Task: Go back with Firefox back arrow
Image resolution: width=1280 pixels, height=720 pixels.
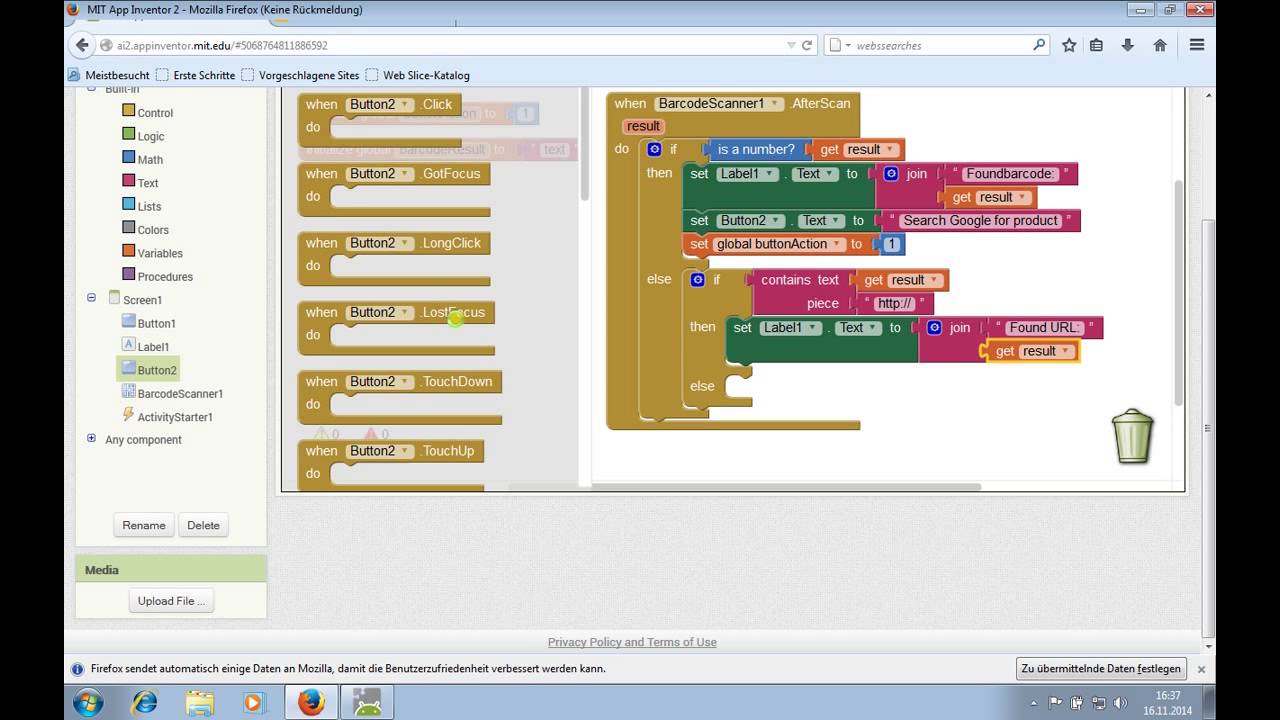Action: (82, 45)
